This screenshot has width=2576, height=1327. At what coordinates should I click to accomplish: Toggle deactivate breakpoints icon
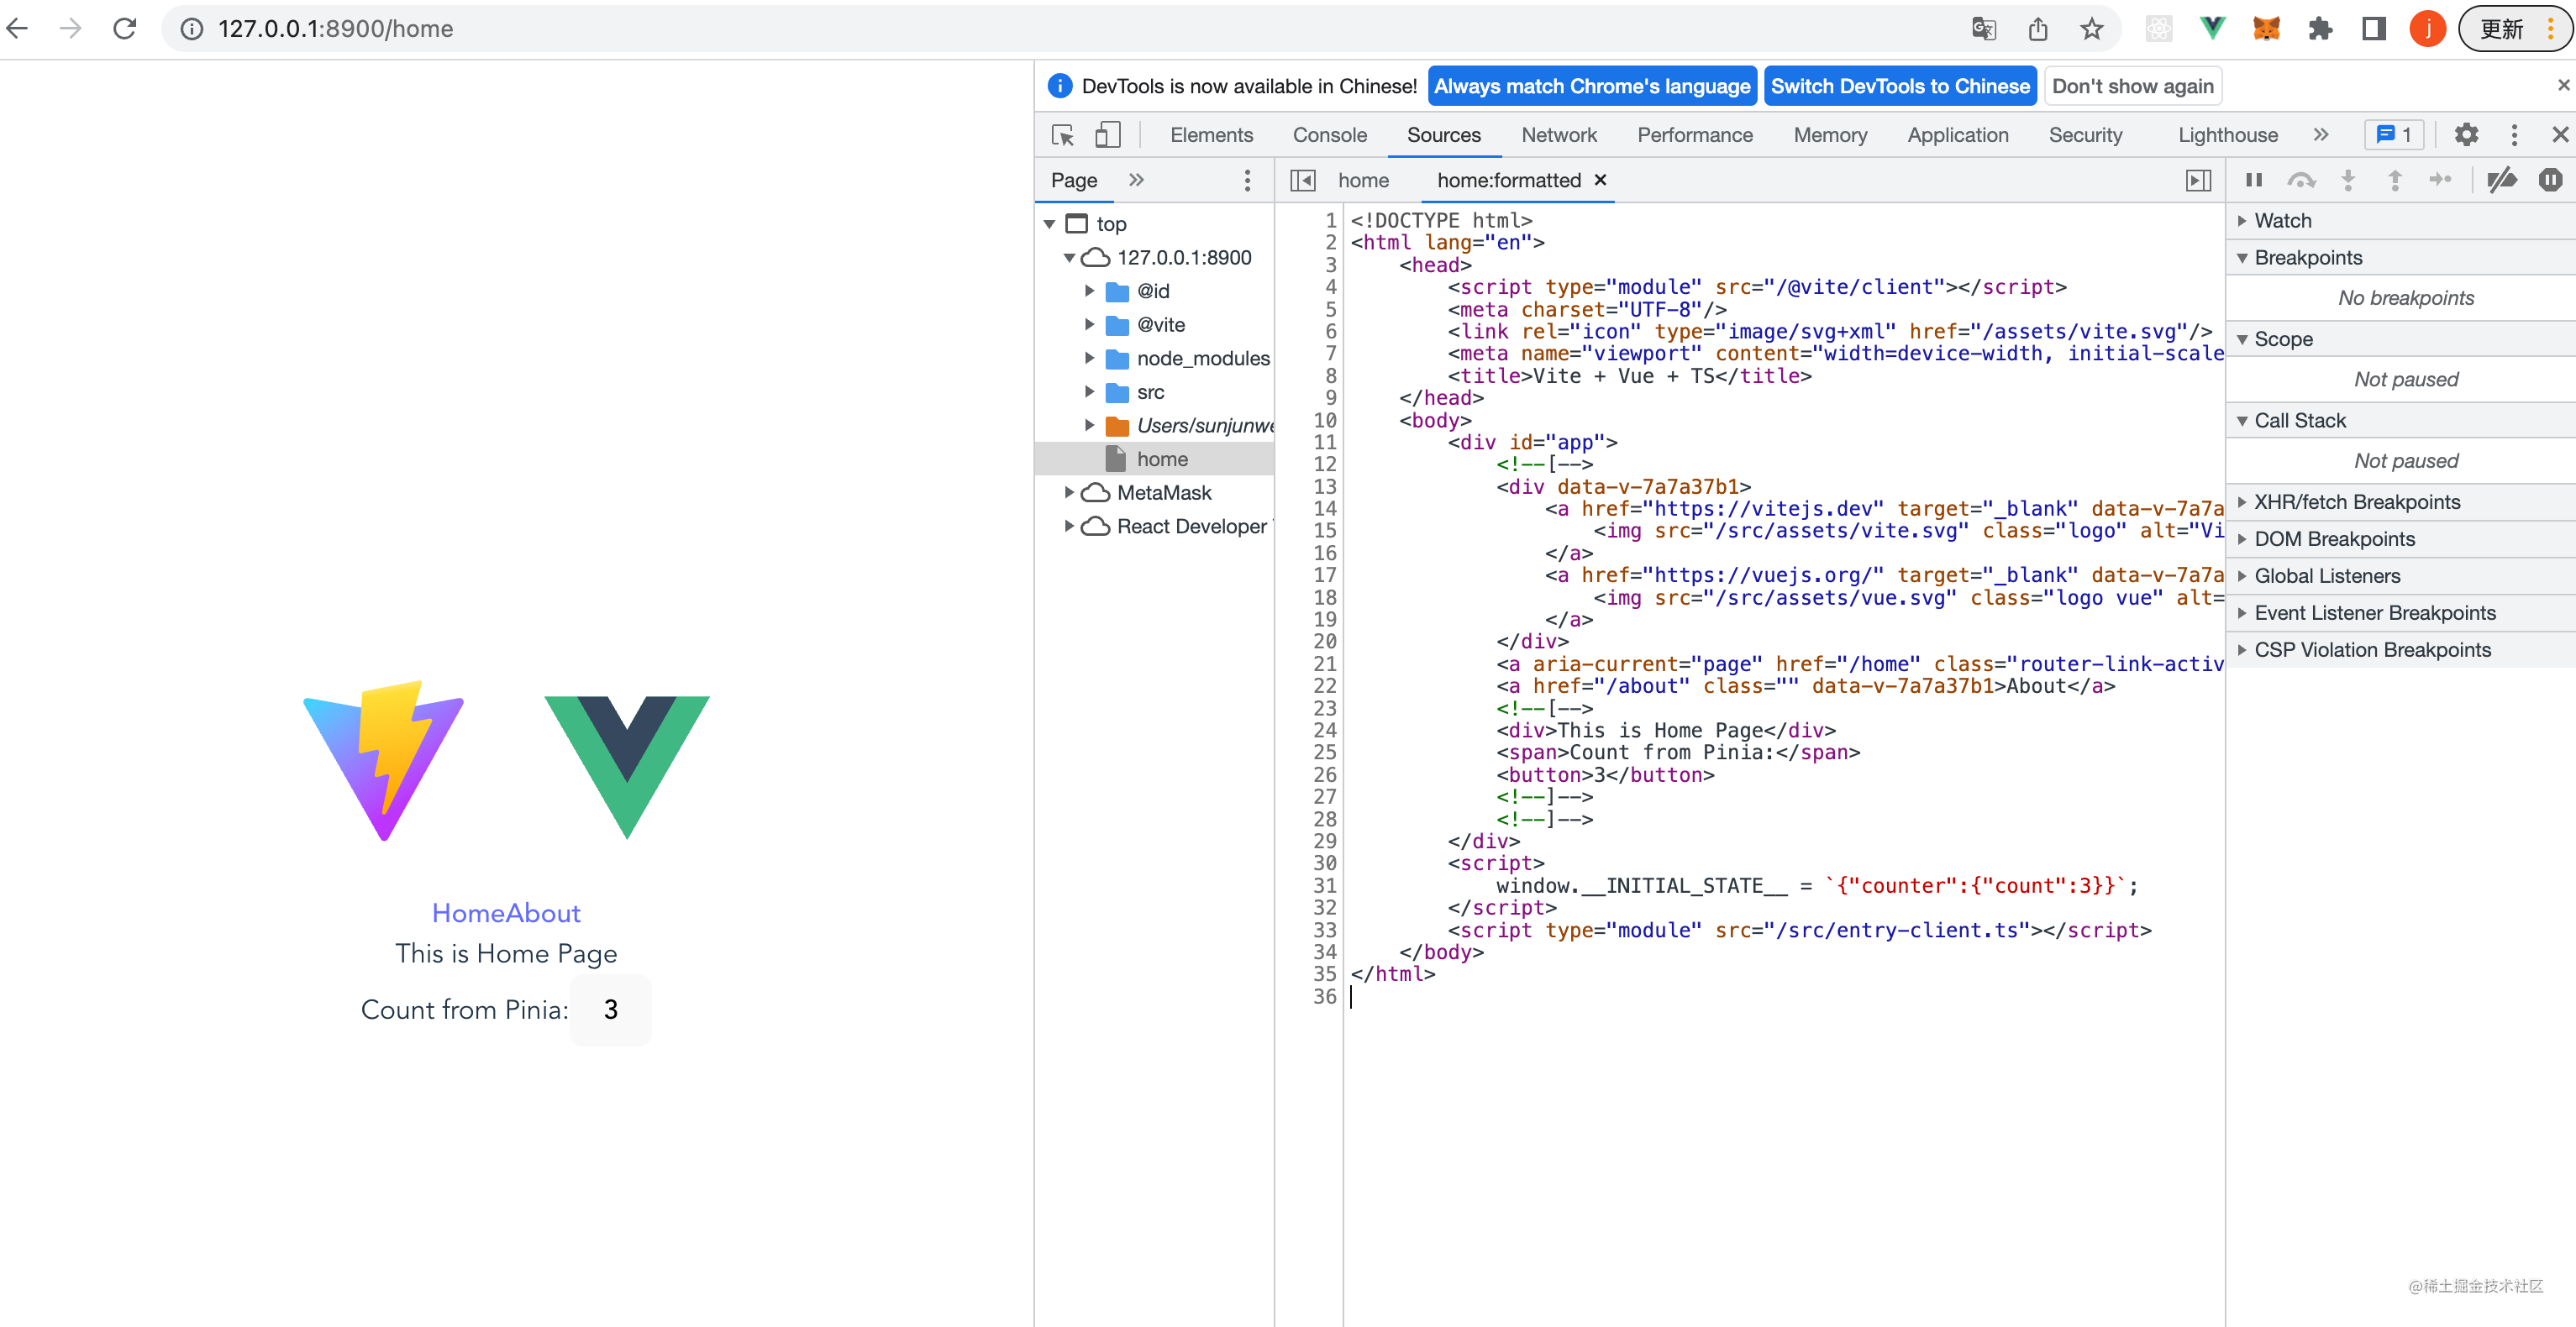click(x=2501, y=180)
